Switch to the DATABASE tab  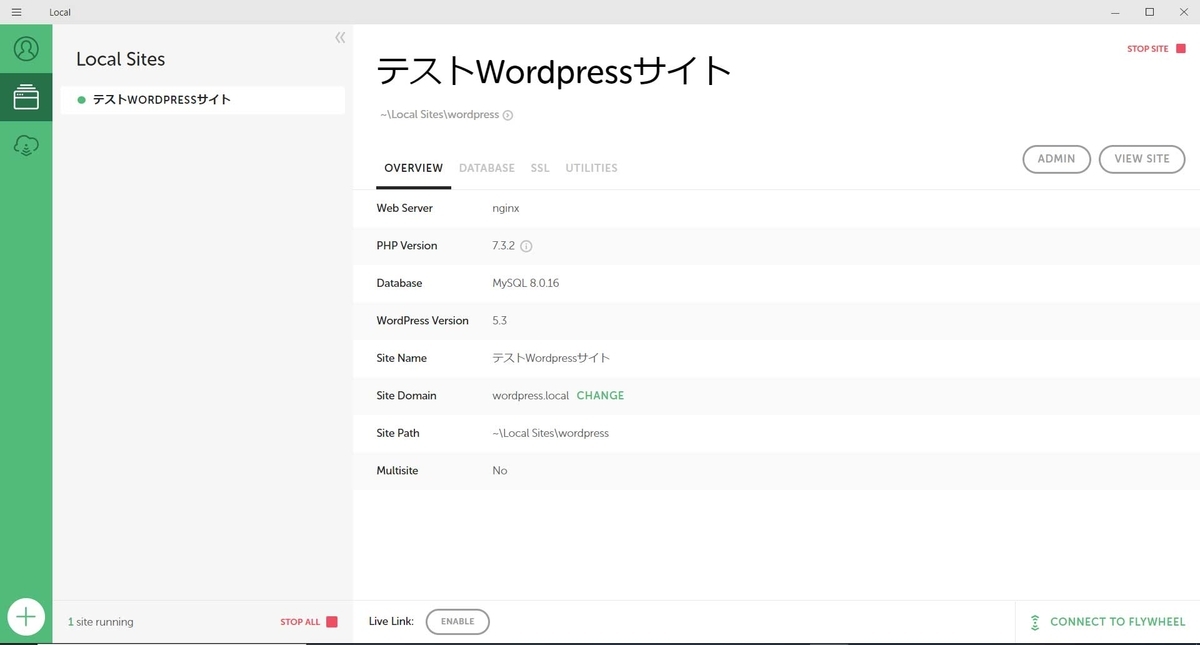[x=487, y=168]
